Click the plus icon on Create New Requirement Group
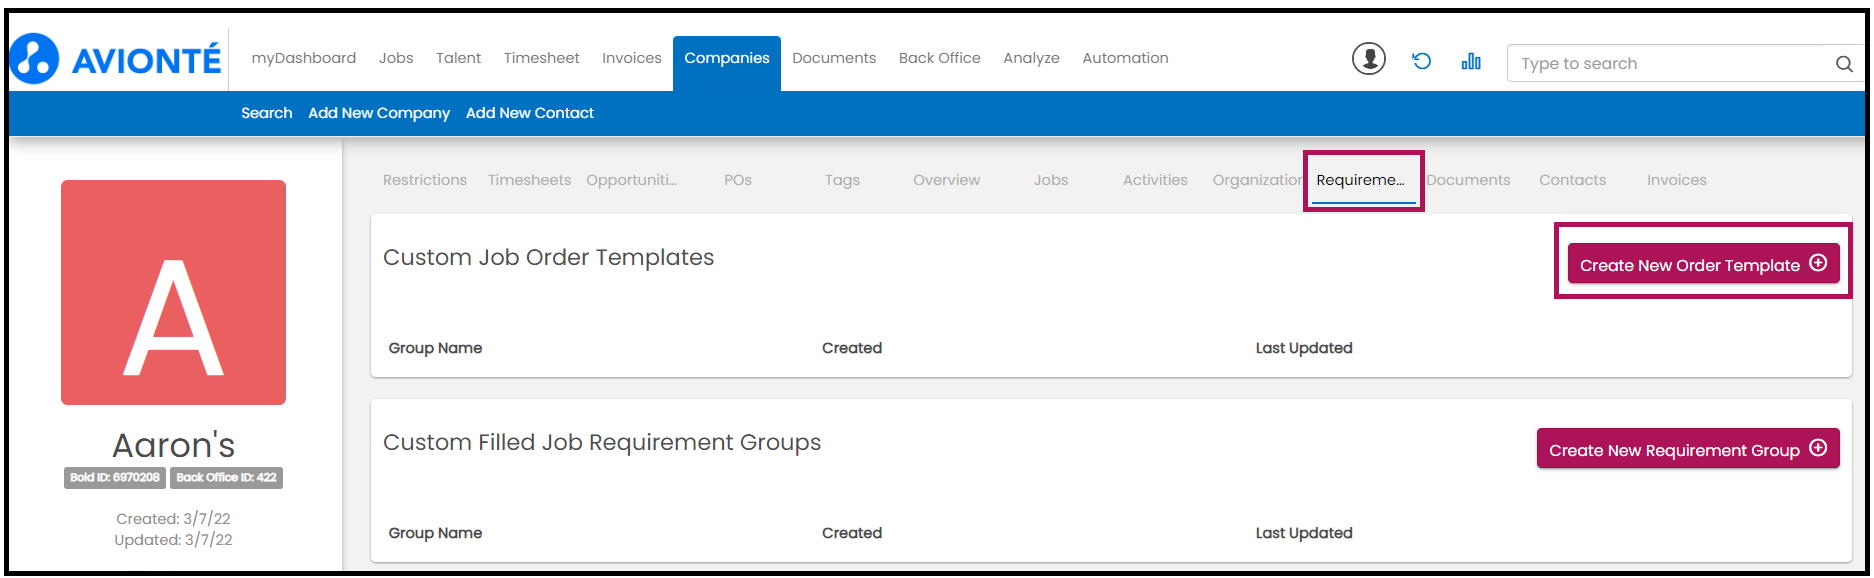1874x578 pixels. pyautogui.click(x=1818, y=448)
